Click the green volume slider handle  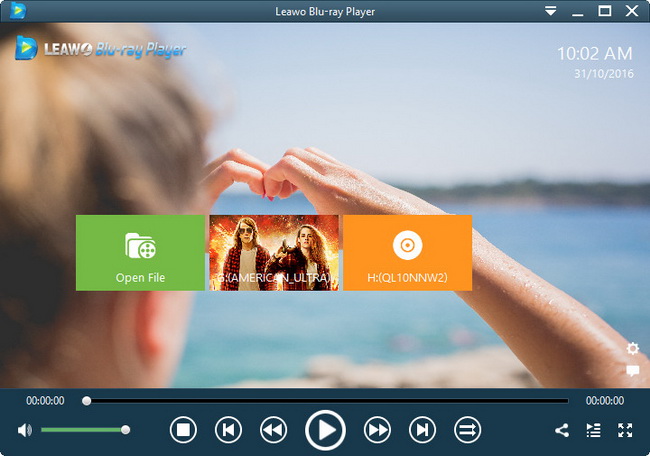[x=125, y=430]
